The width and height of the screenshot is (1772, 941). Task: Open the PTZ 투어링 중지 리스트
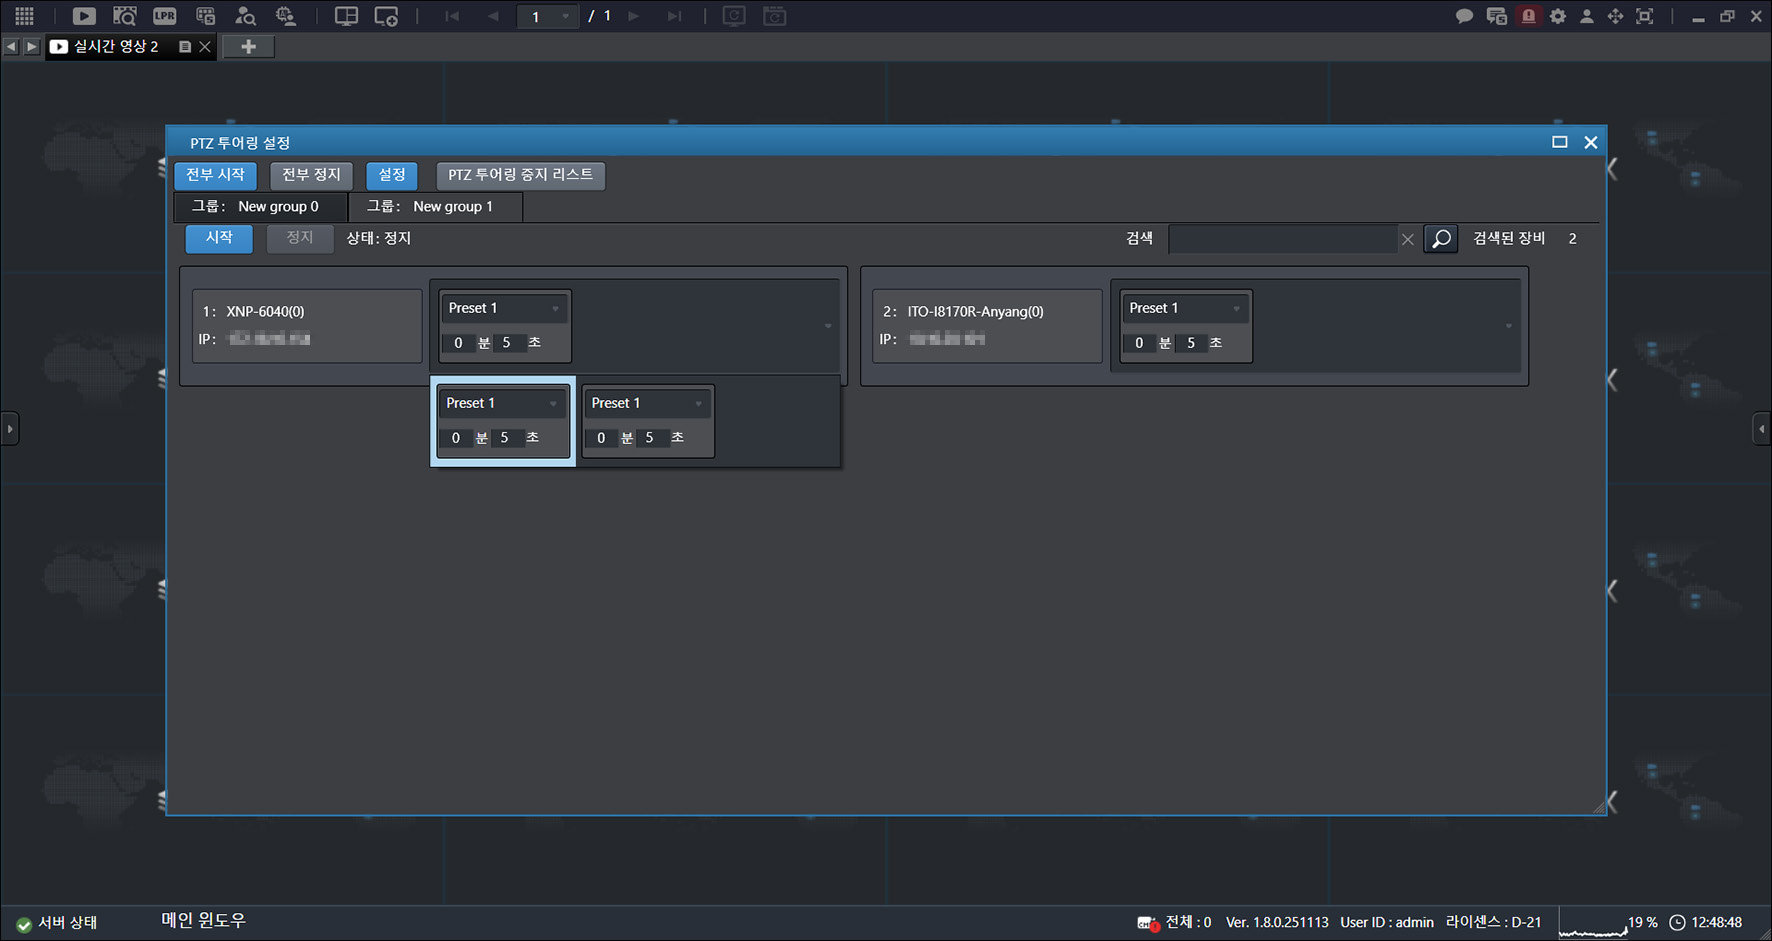520,175
